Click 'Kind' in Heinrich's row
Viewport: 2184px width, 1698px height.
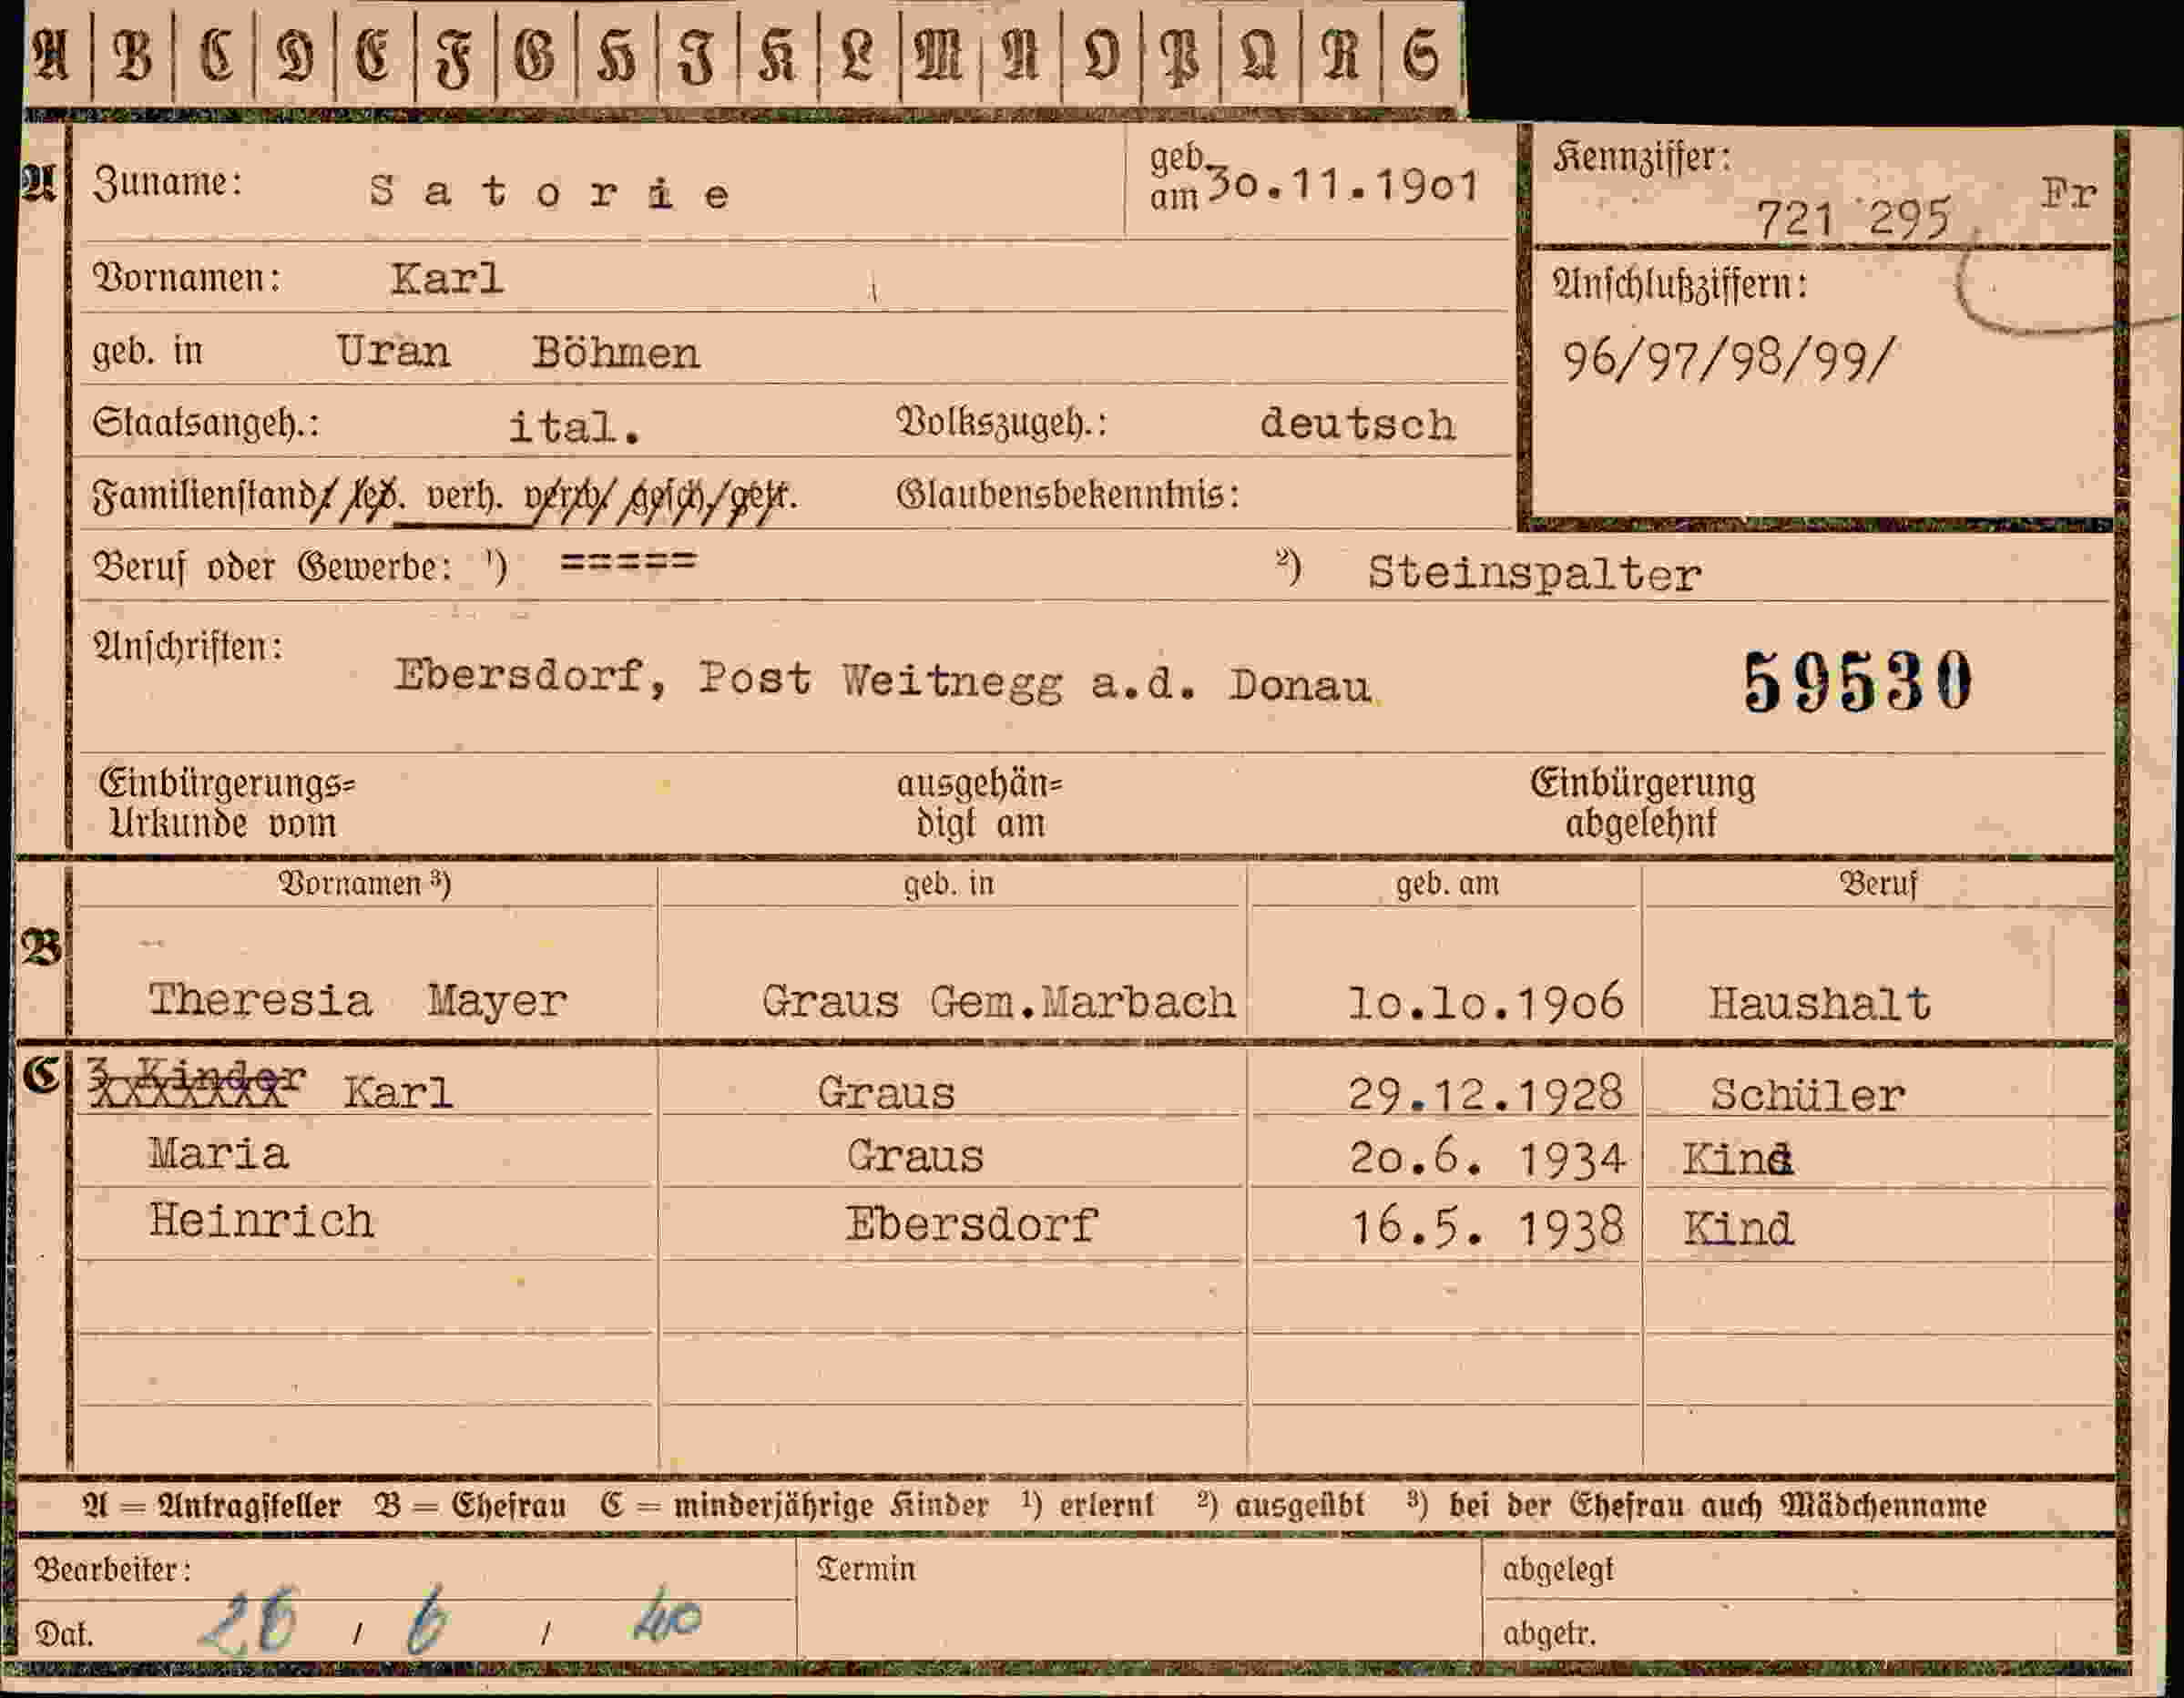[1738, 1229]
